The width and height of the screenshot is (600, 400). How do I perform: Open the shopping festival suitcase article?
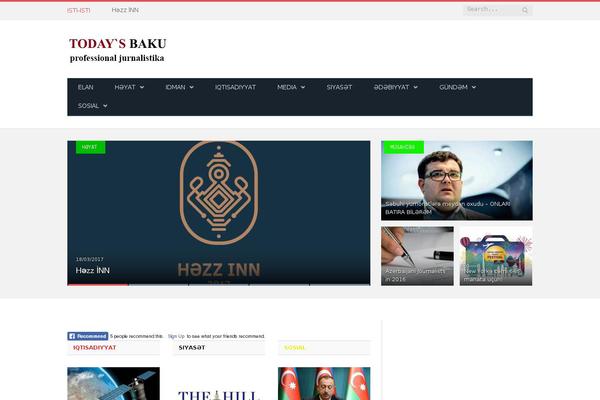pos(496,256)
